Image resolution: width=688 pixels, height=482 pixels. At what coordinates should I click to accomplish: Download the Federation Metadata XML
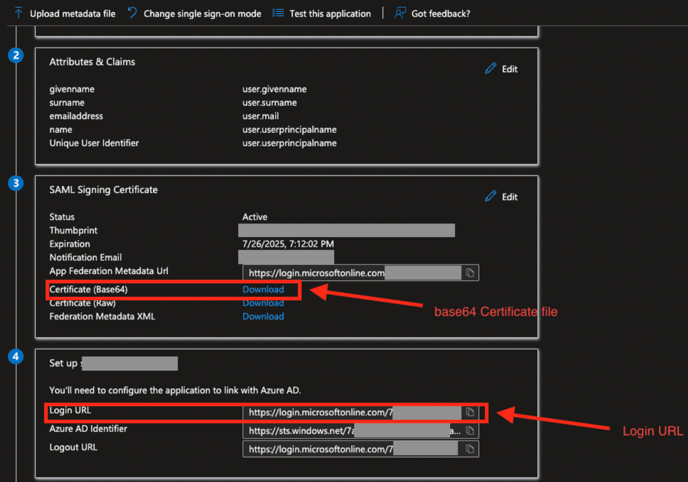263,317
